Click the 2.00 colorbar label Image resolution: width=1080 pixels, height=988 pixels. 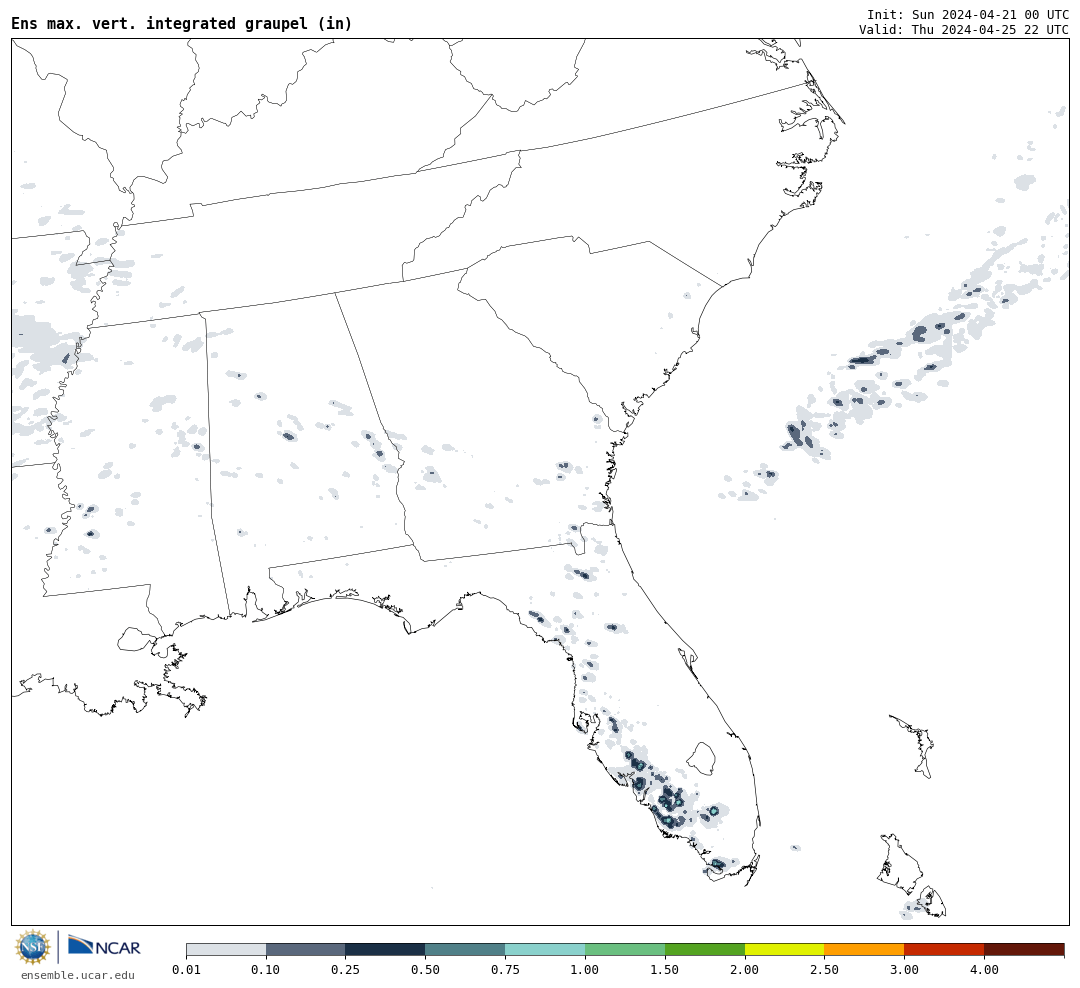745,969
